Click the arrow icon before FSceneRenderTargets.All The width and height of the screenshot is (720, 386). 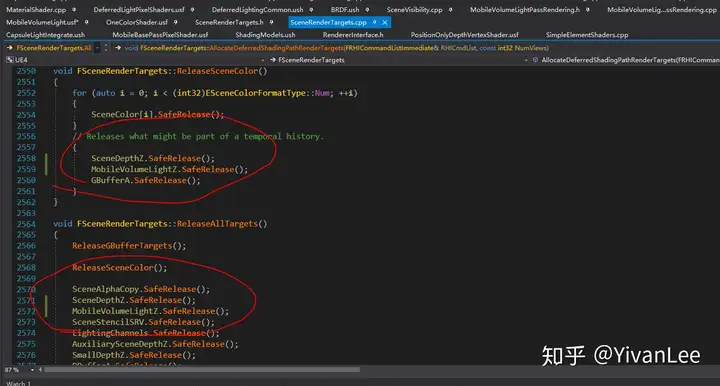[x=9, y=48]
